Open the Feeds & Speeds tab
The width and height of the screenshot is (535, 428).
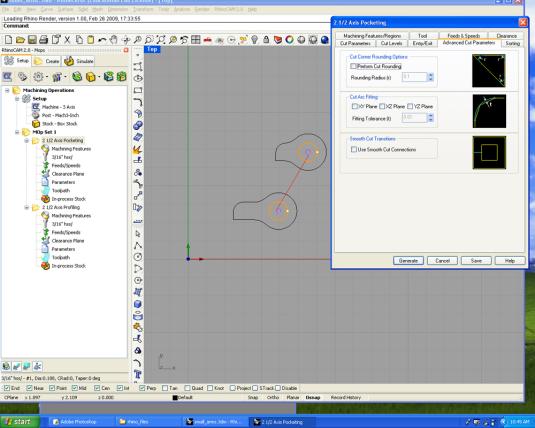tap(463, 35)
